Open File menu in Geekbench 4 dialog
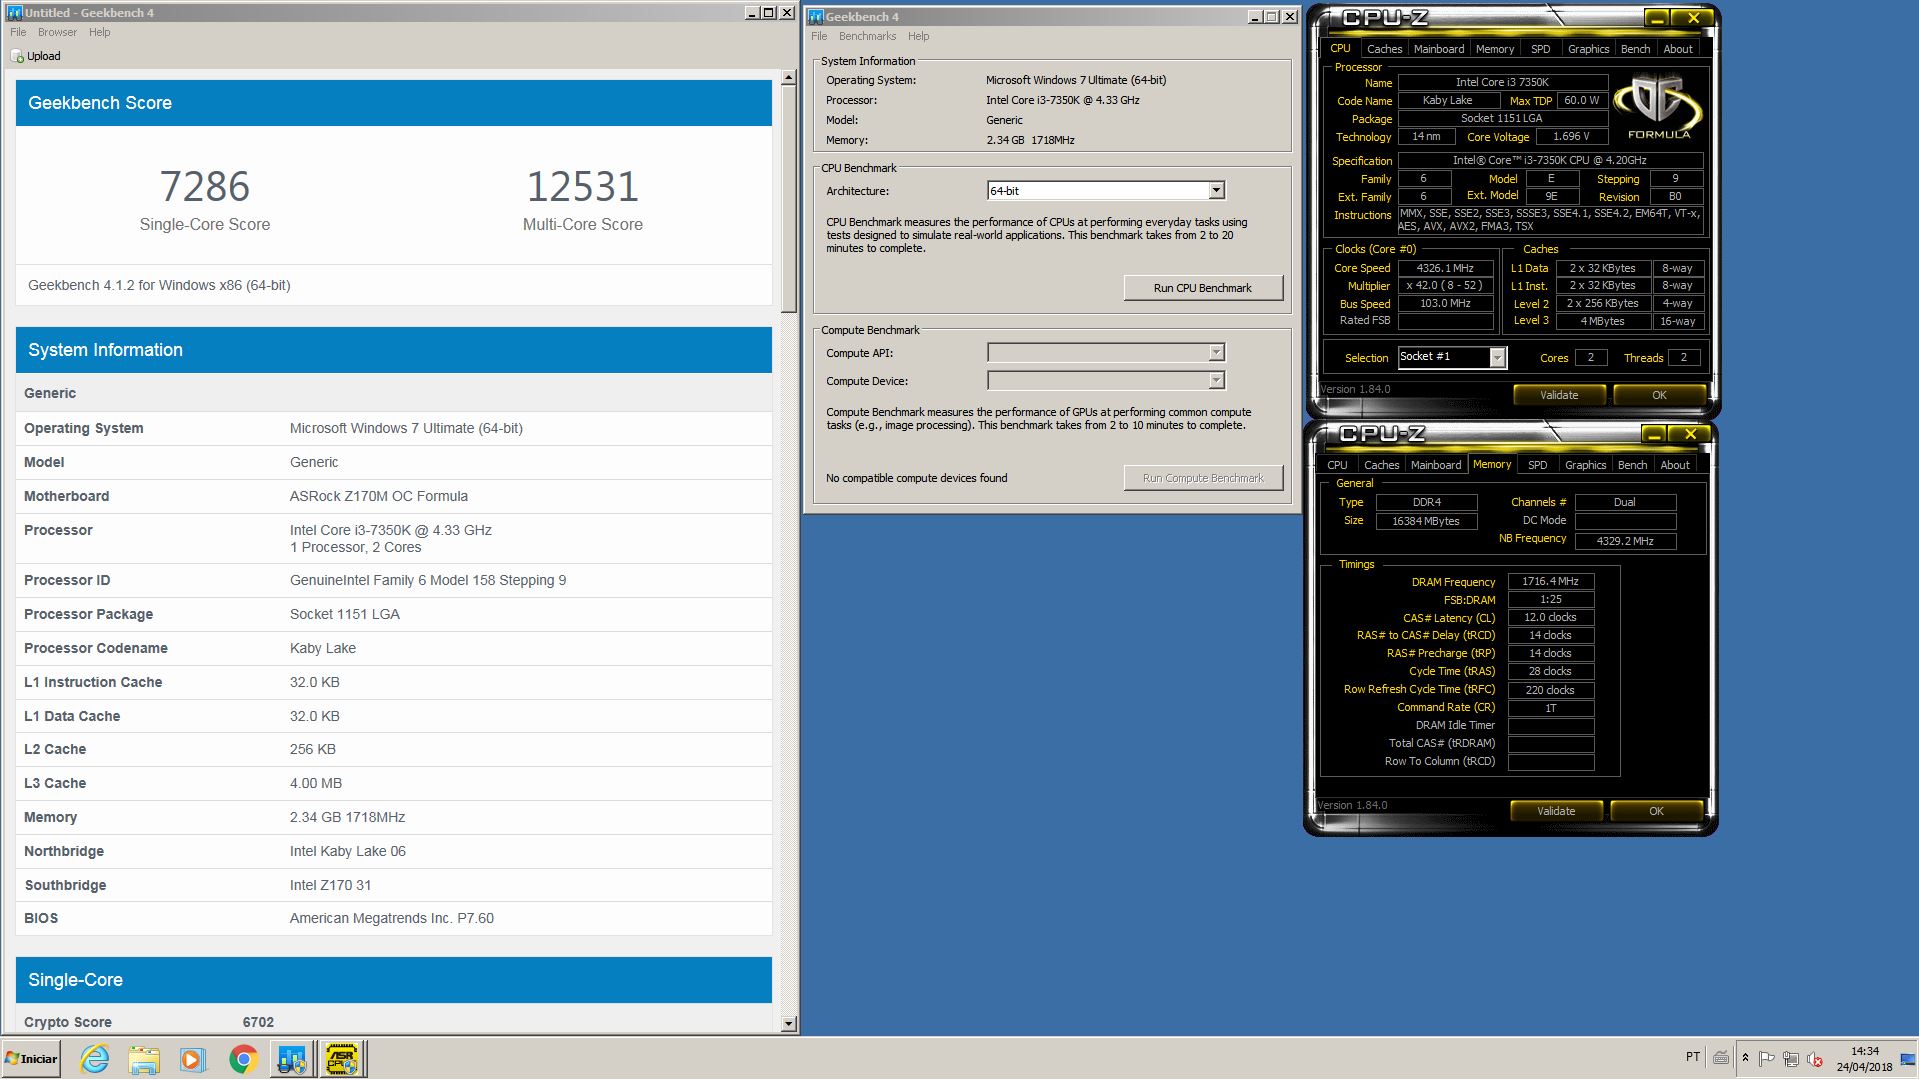Viewport: 1919px width, 1079px height. (819, 36)
